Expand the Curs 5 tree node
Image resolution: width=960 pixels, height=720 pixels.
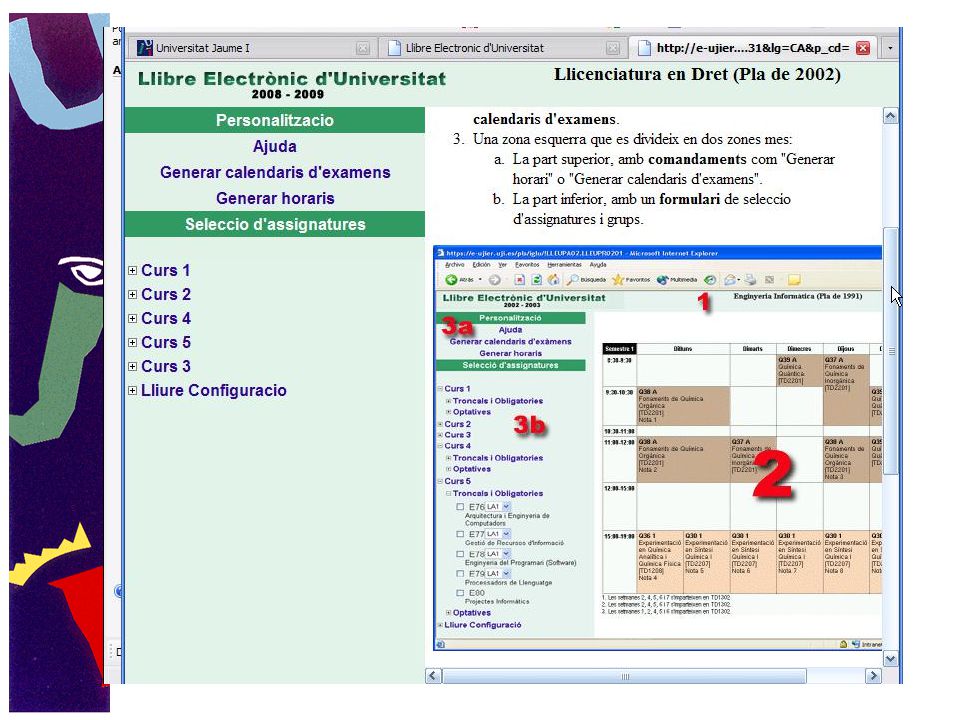[x=132, y=342]
